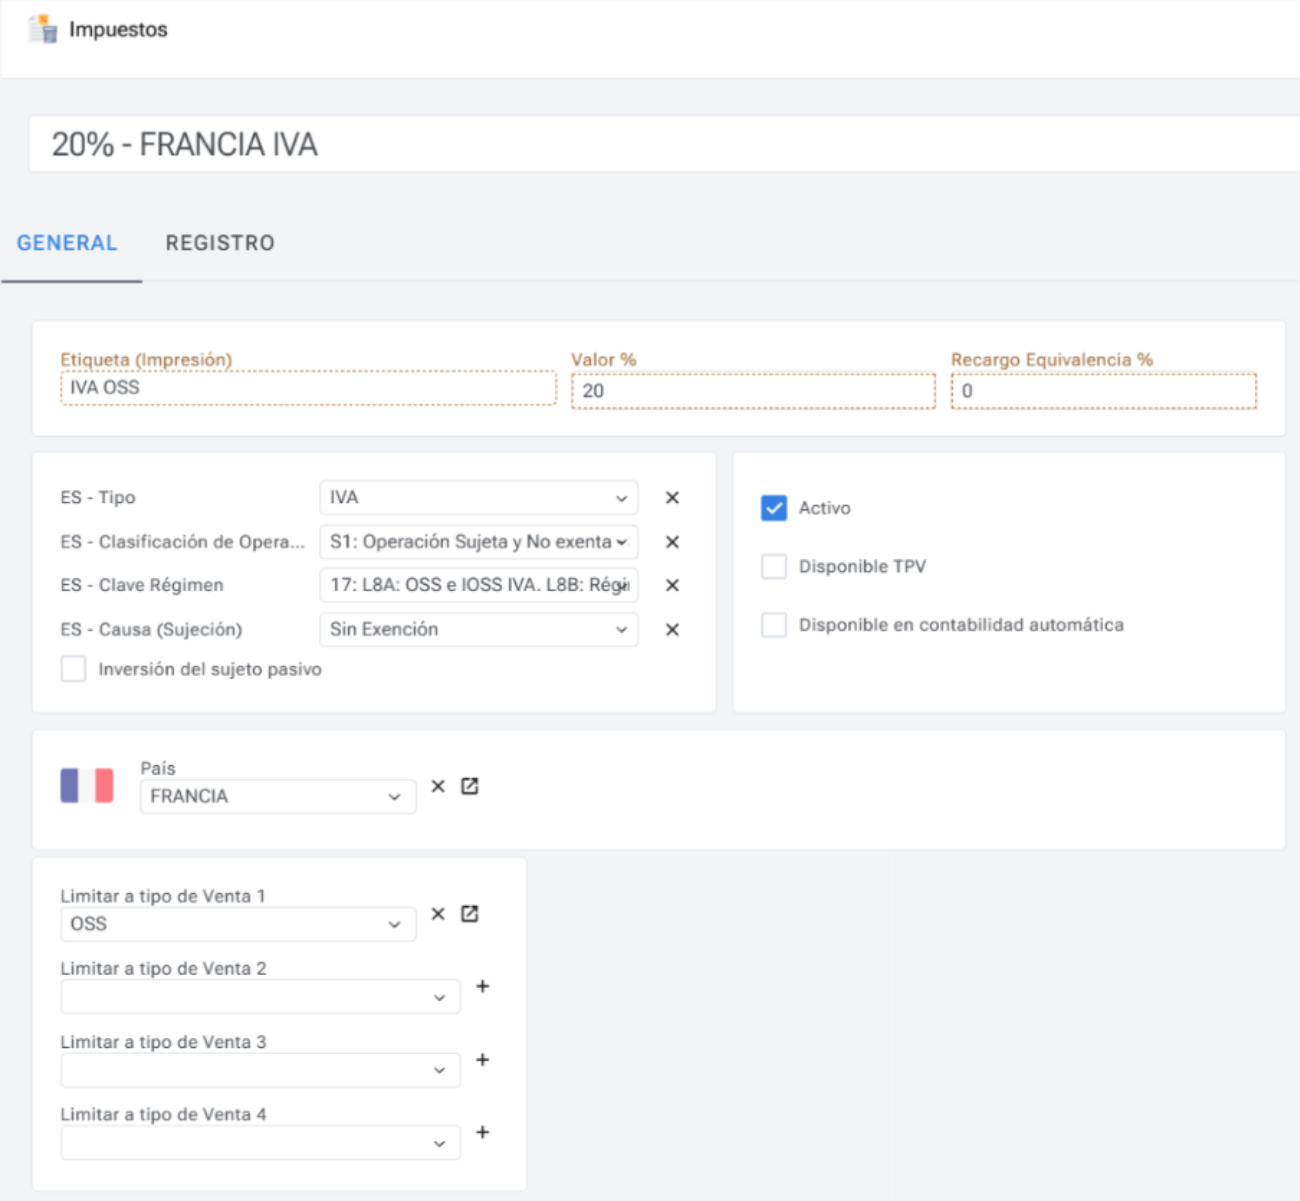
Task: Click the Valor % input field
Action: click(752, 391)
